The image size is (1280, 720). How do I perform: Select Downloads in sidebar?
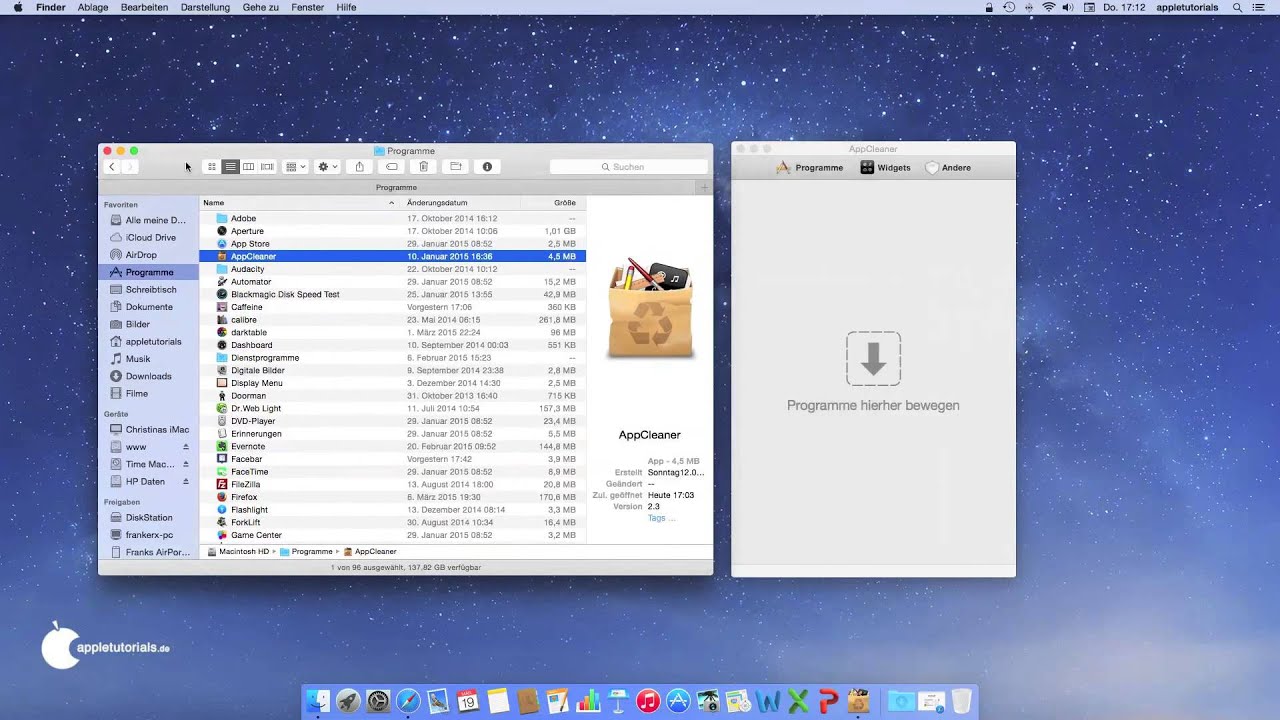148,376
